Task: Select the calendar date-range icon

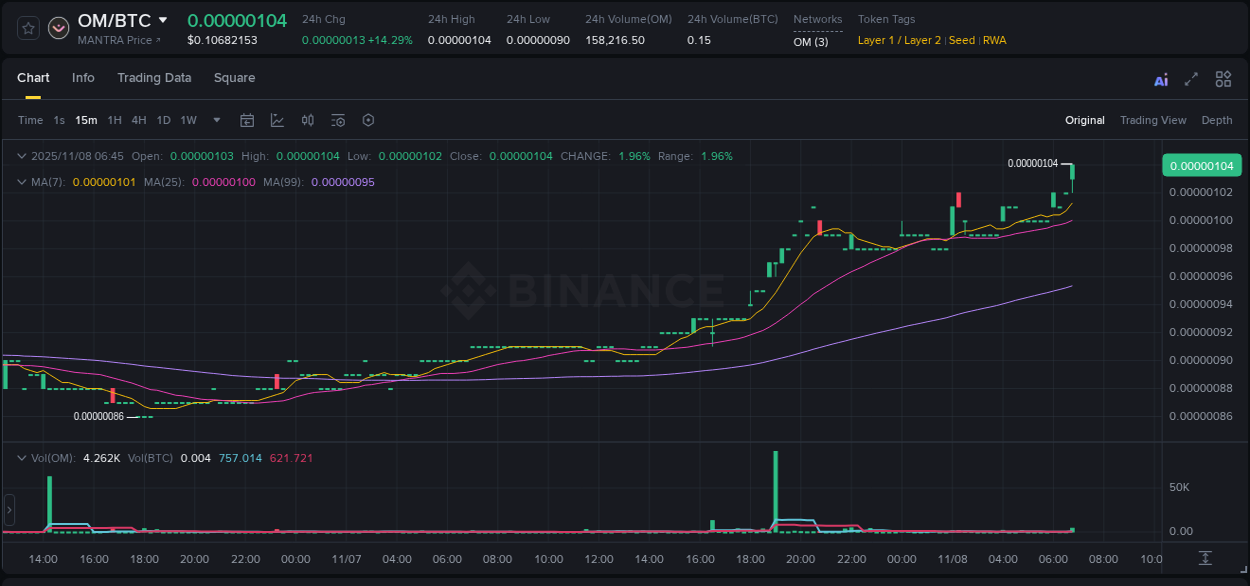Action: (x=247, y=120)
